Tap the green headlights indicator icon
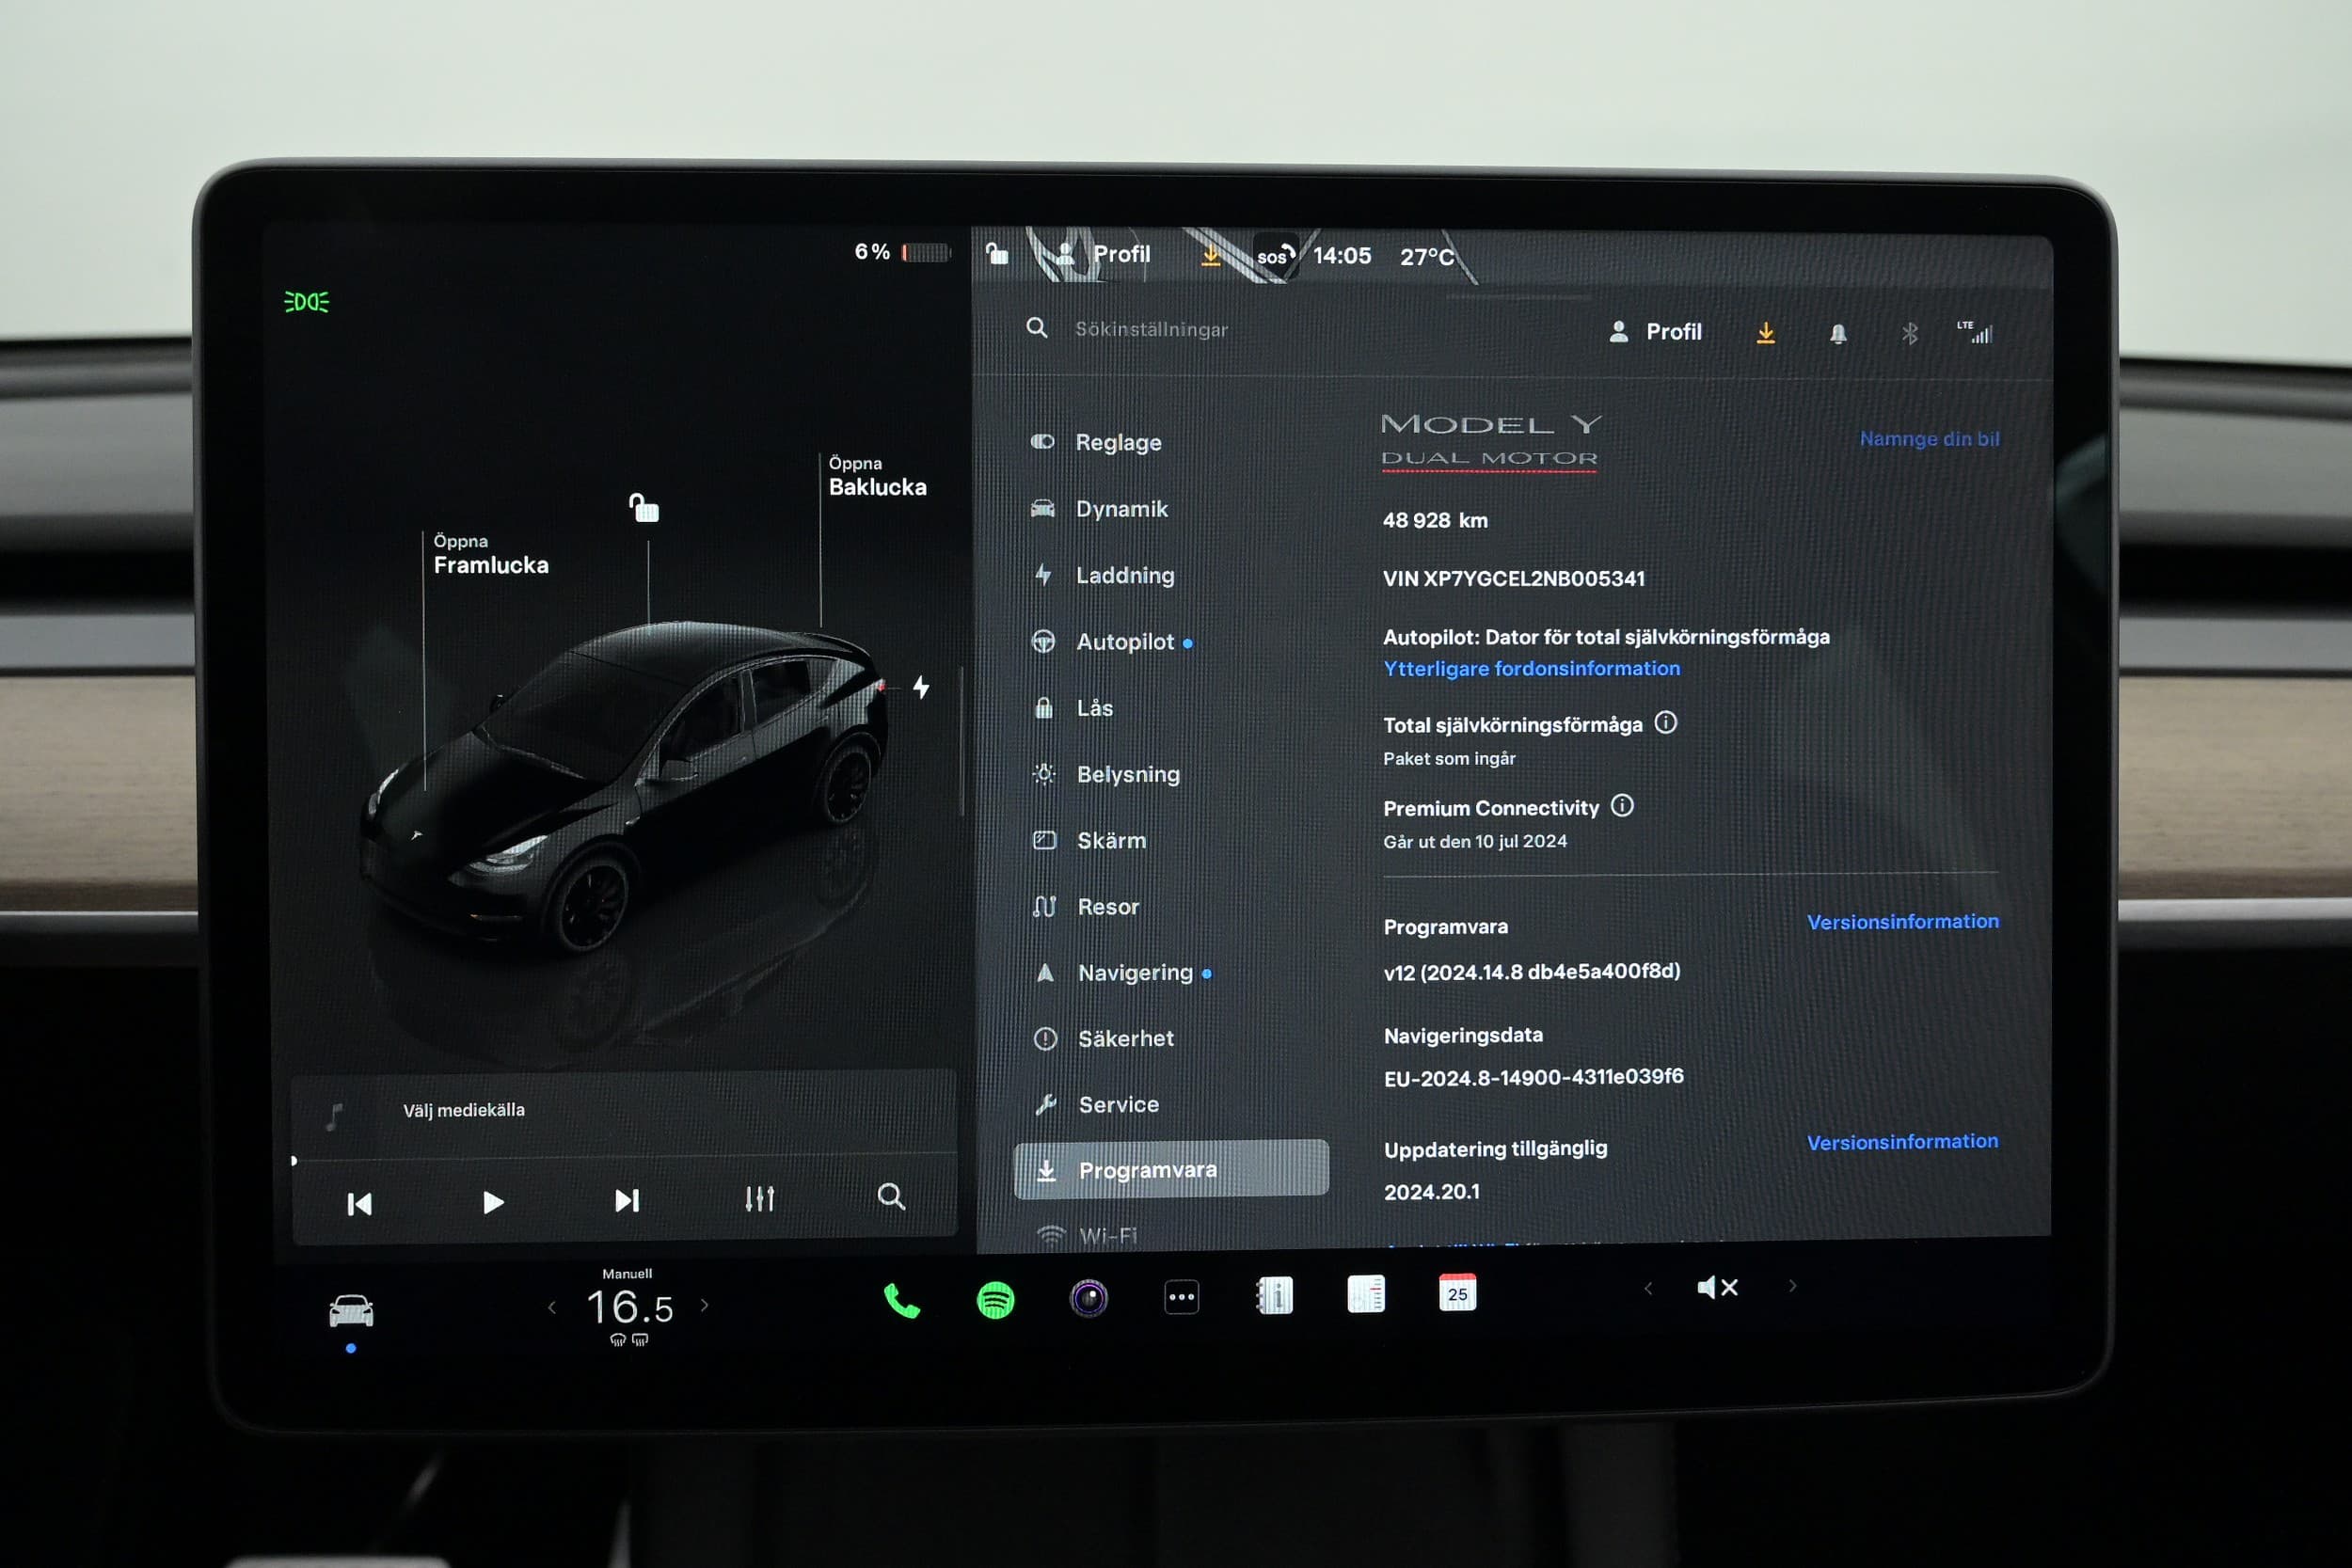The image size is (2352, 1568). tap(306, 302)
